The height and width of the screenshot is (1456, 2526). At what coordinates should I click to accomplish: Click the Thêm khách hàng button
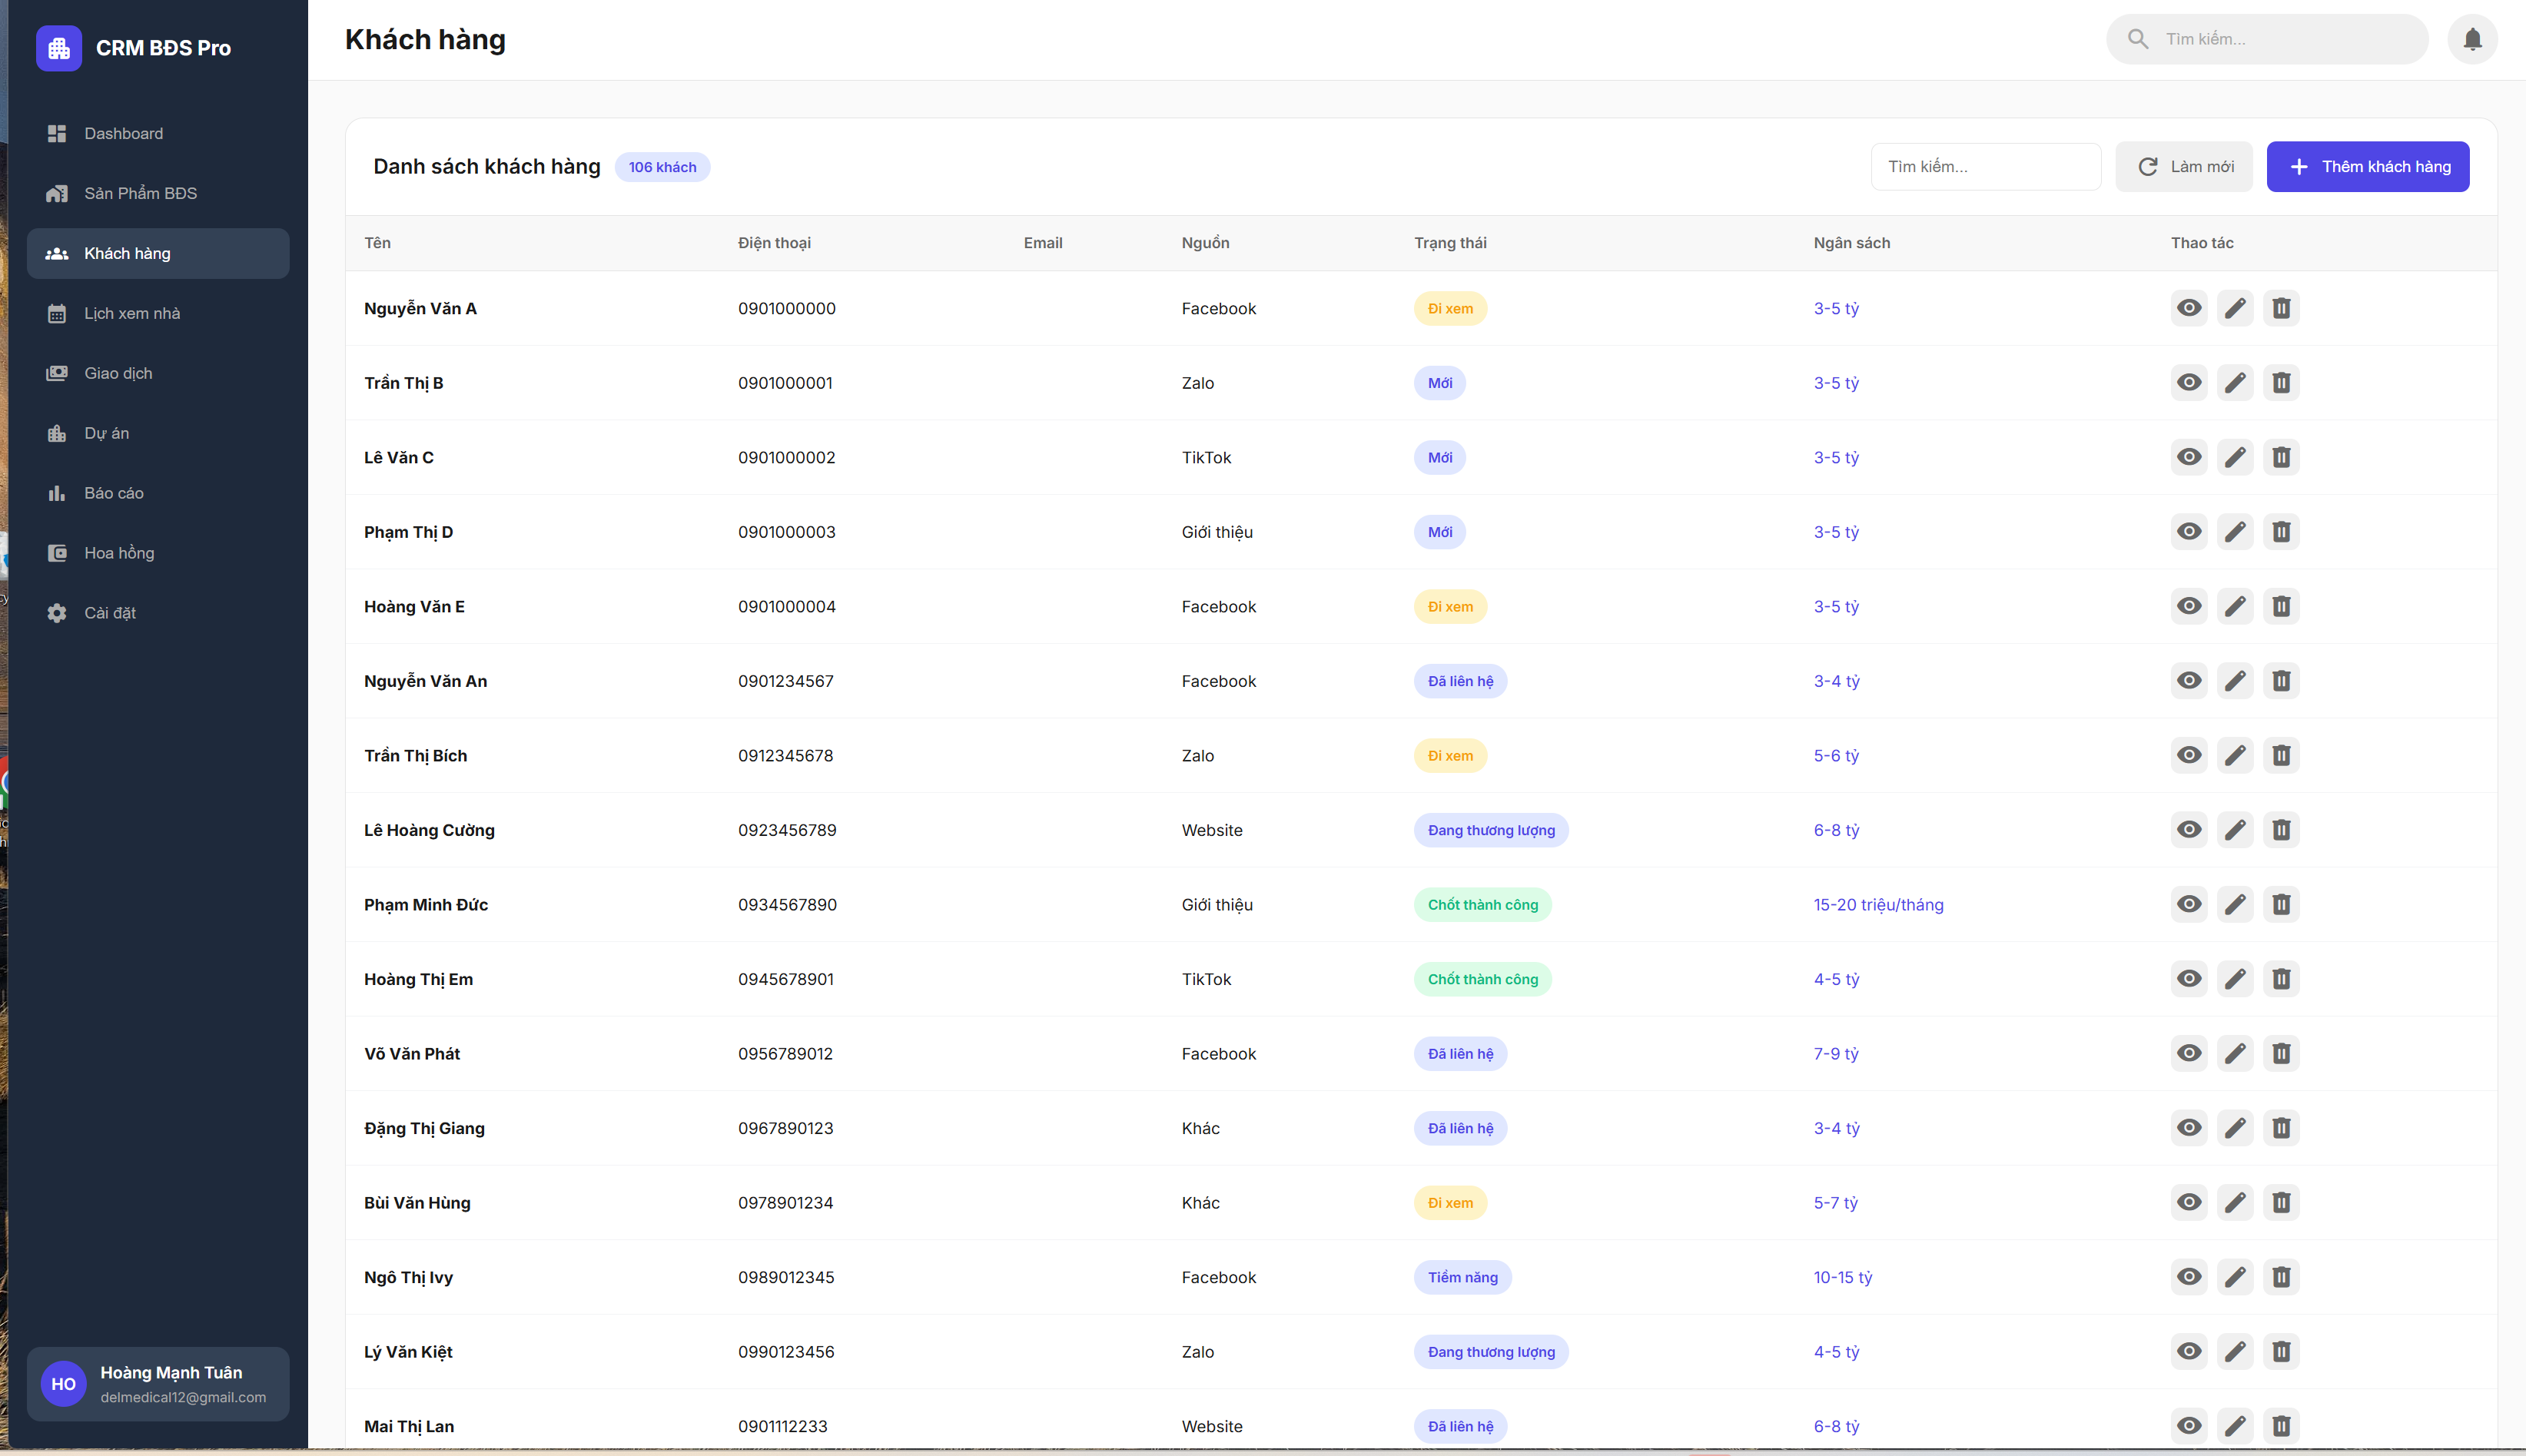pos(2367,167)
